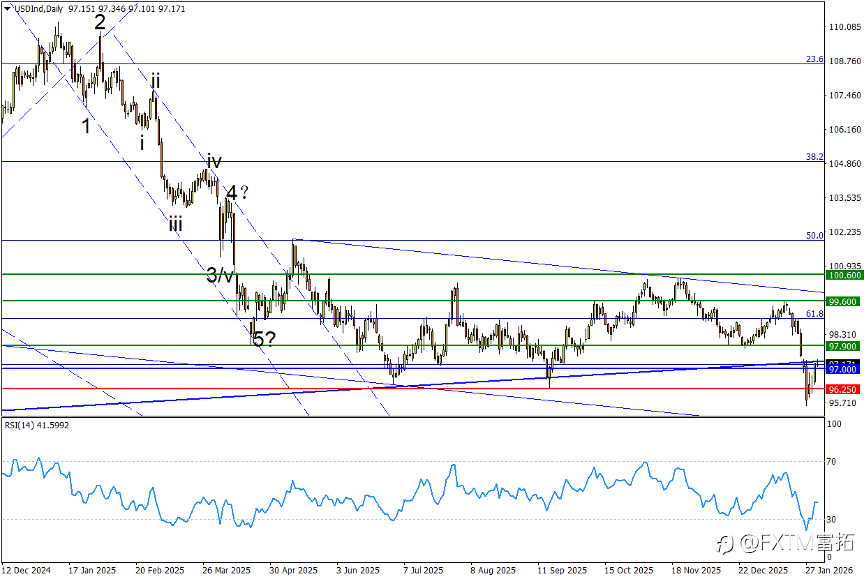864x580 pixels.
Task: Select the RSI(14) indicator label
Action: (x=36, y=425)
